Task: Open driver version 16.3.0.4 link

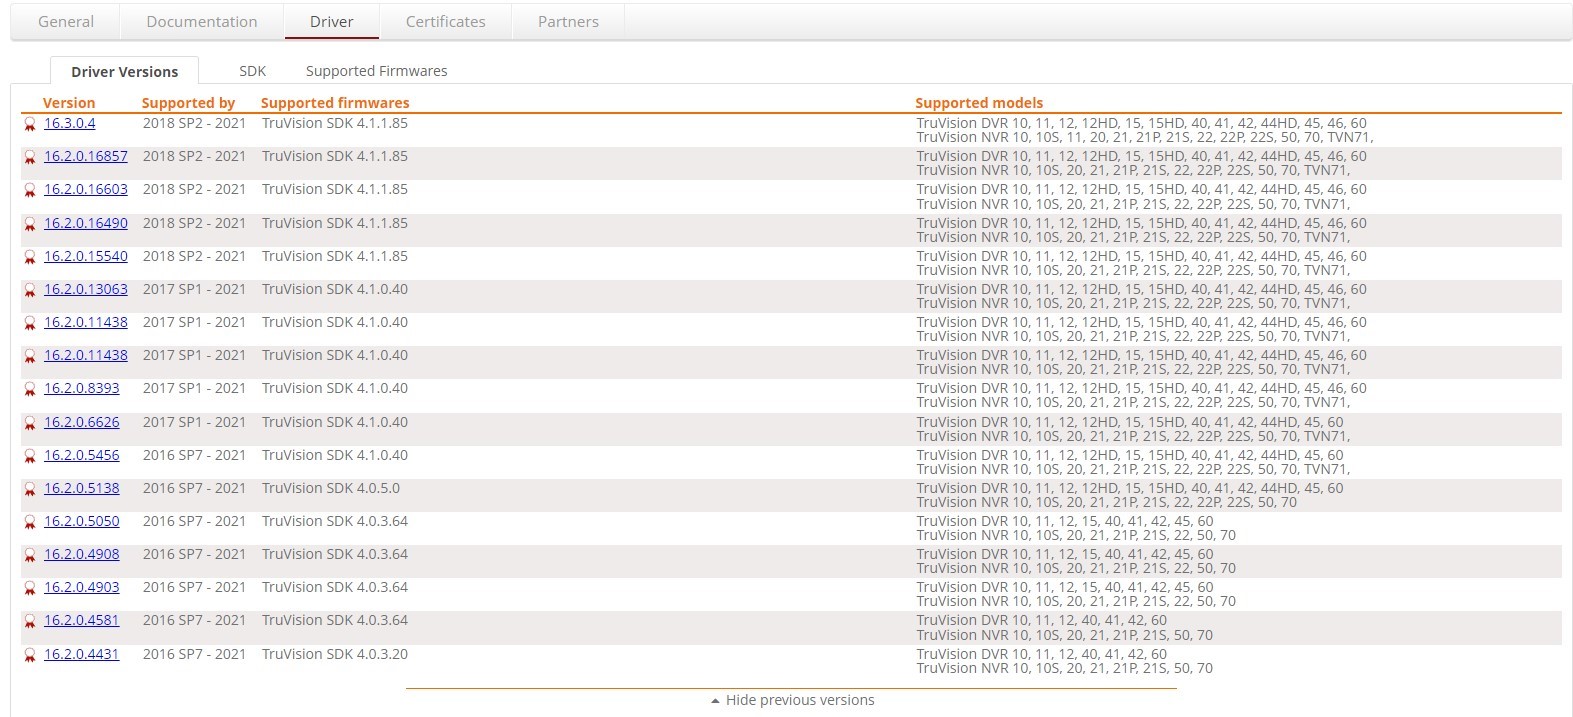Action: click(70, 123)
